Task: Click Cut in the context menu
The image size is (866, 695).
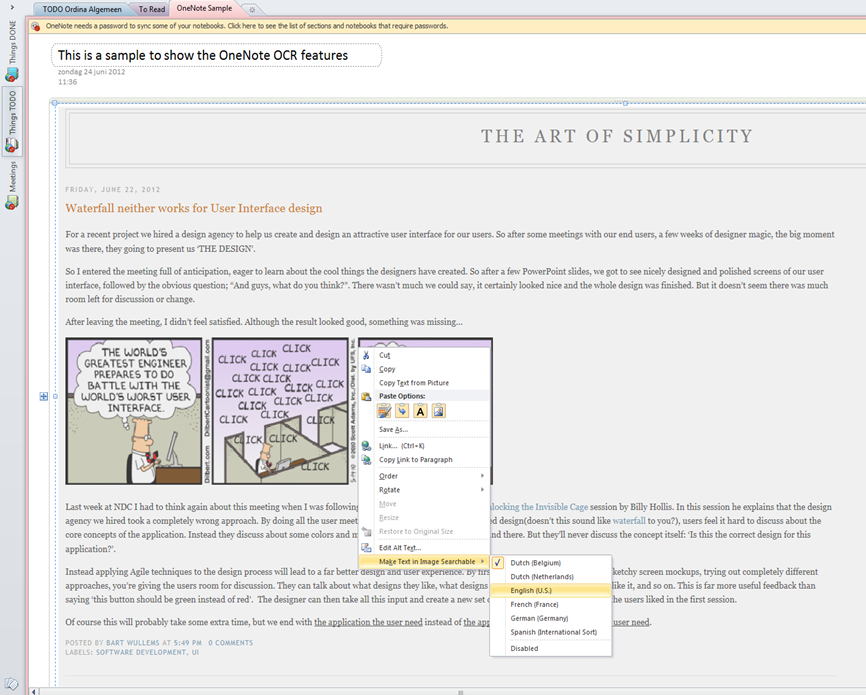Action: coord(424,355)
